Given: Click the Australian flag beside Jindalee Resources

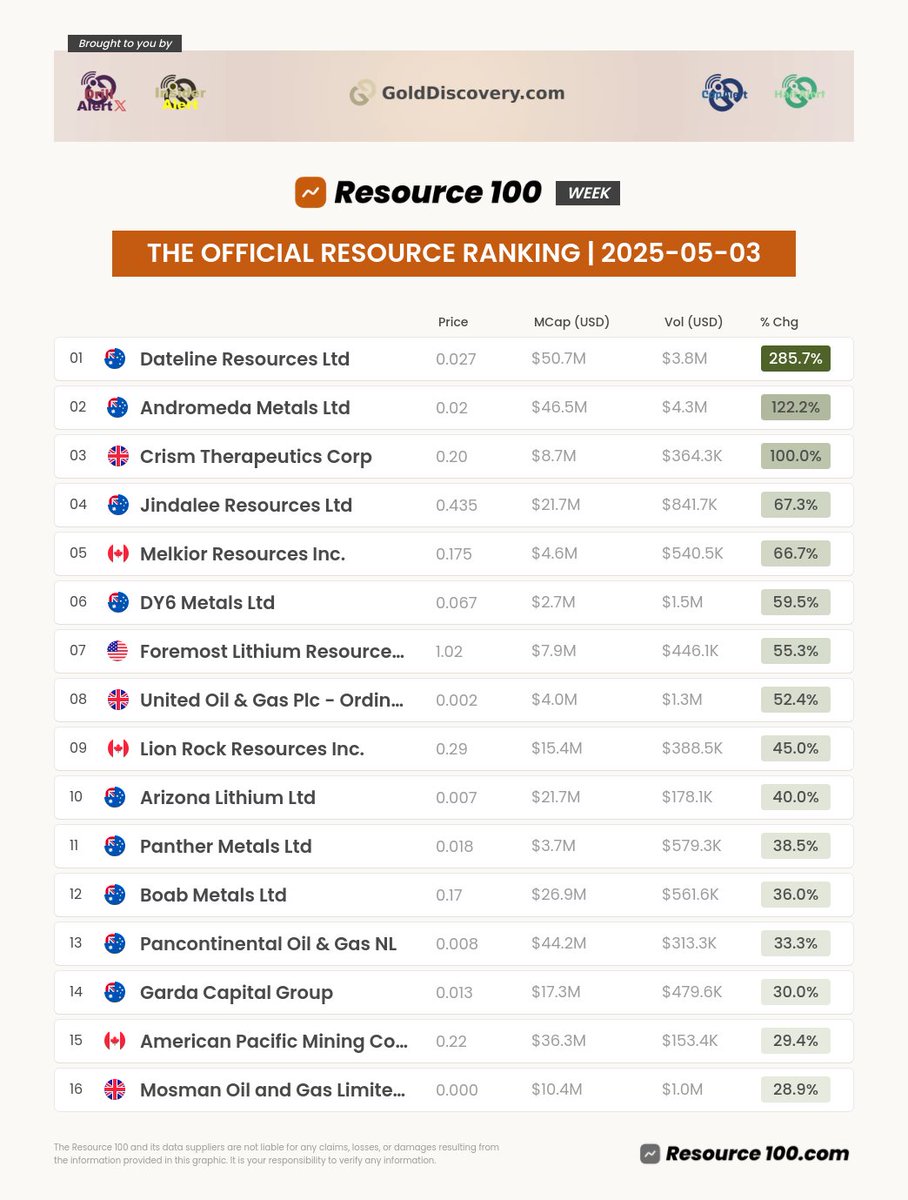Looking at the screenshot, I should pos(118,505).
